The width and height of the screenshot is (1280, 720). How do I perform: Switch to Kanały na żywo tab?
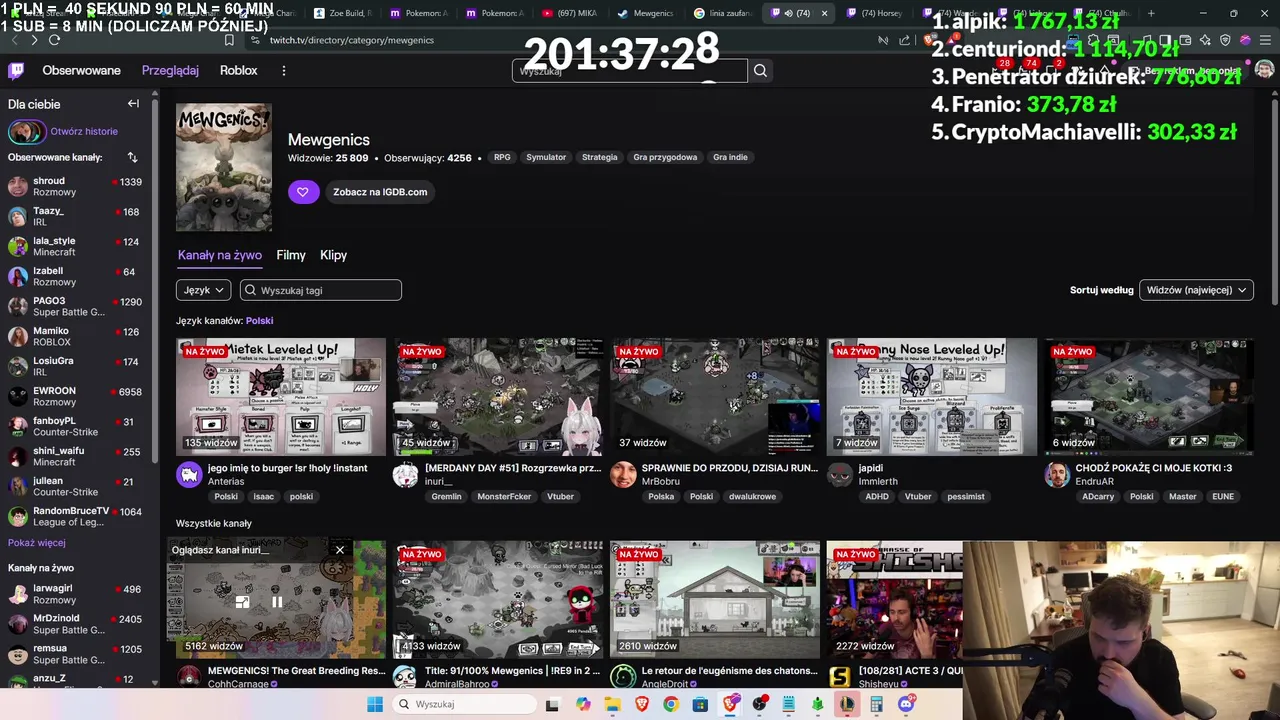pos(220,255)
